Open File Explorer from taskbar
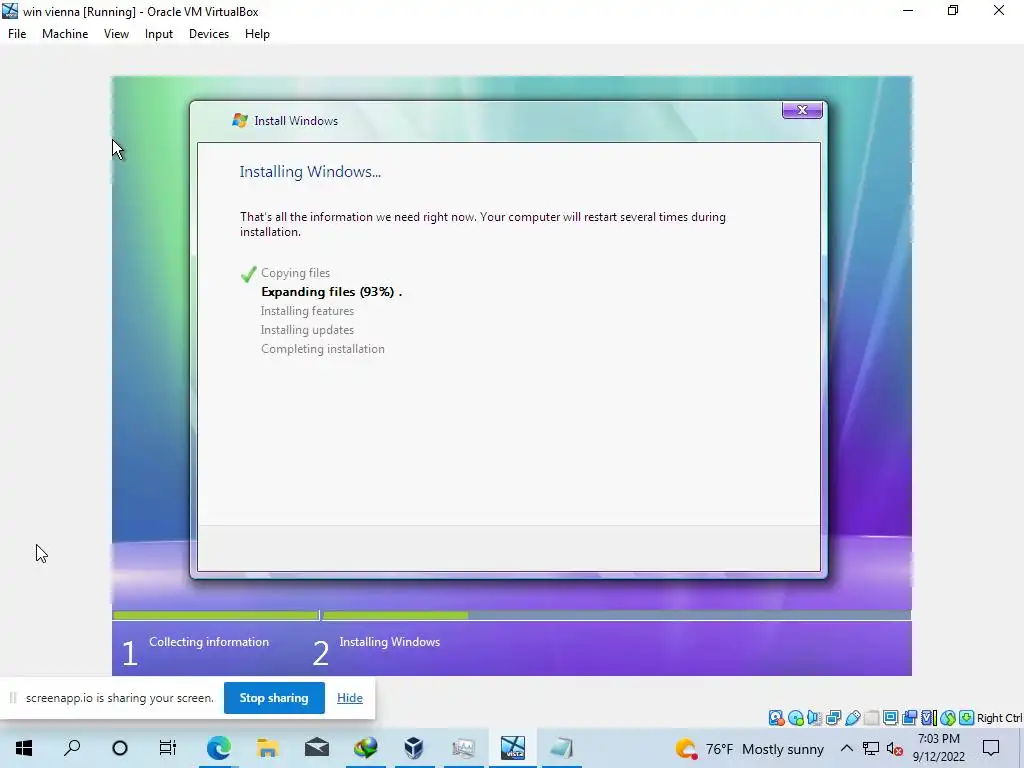1024x768 pixels. click(268, 748)
